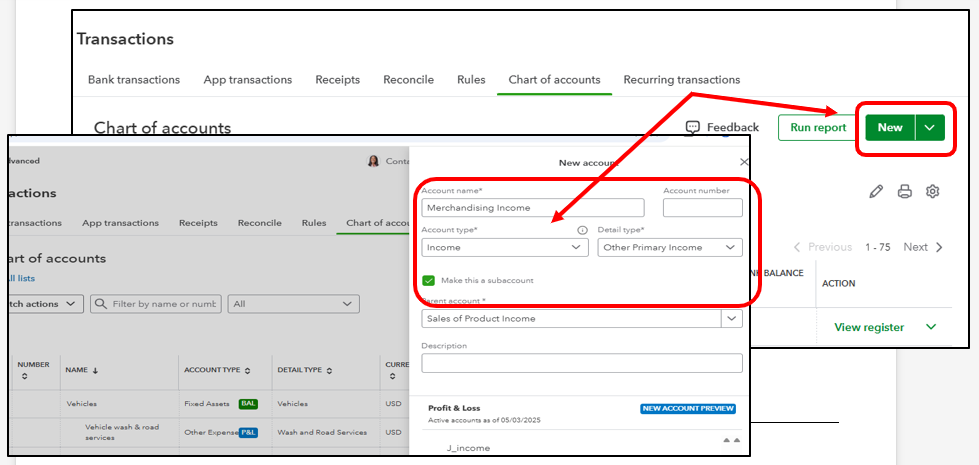The width and height of the screenshot is (979, 465).
Task: Open App transactions tab in back window
Action: click(248, 80)
